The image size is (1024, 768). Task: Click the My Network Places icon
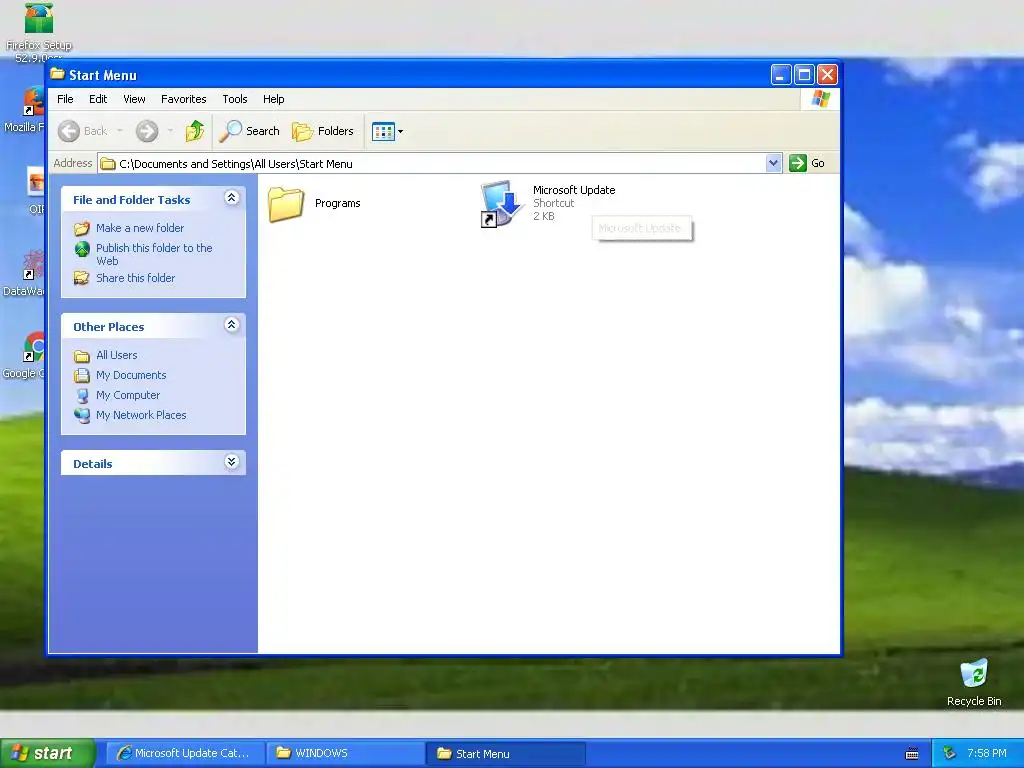82,415
